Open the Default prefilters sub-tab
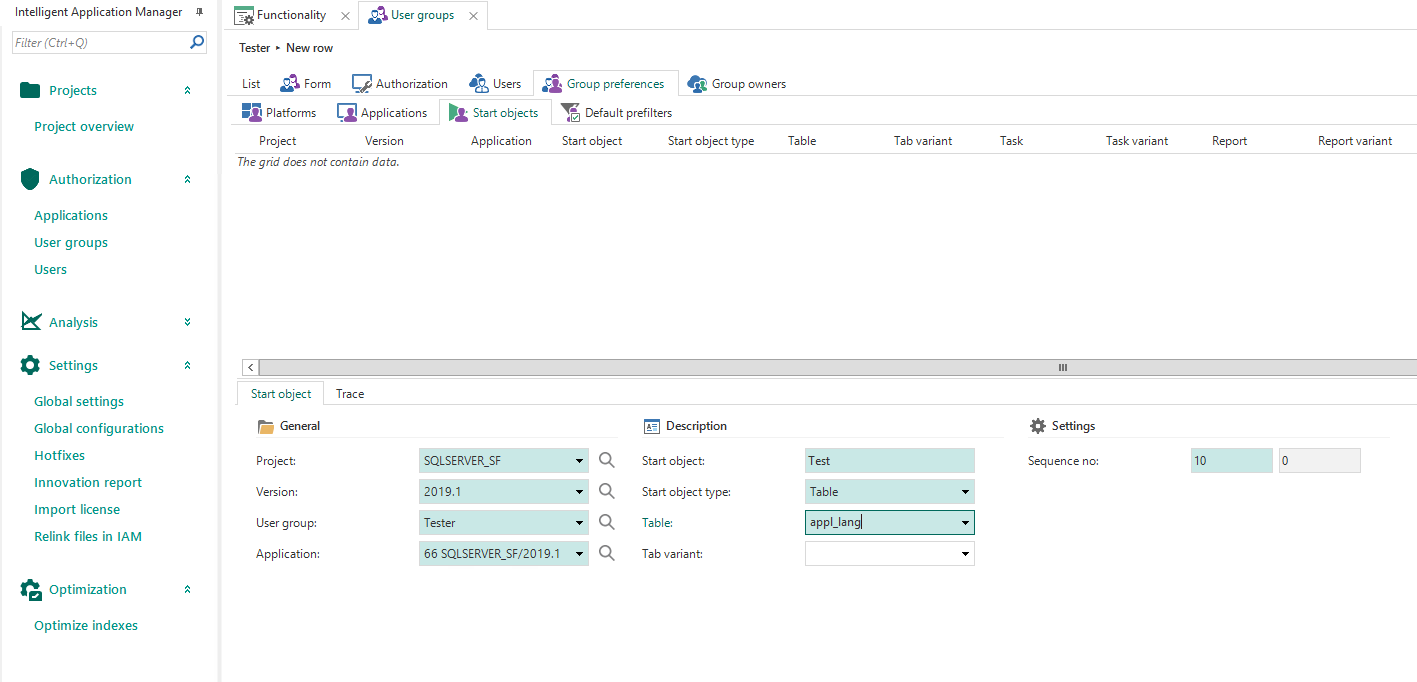 coord(616,113)
